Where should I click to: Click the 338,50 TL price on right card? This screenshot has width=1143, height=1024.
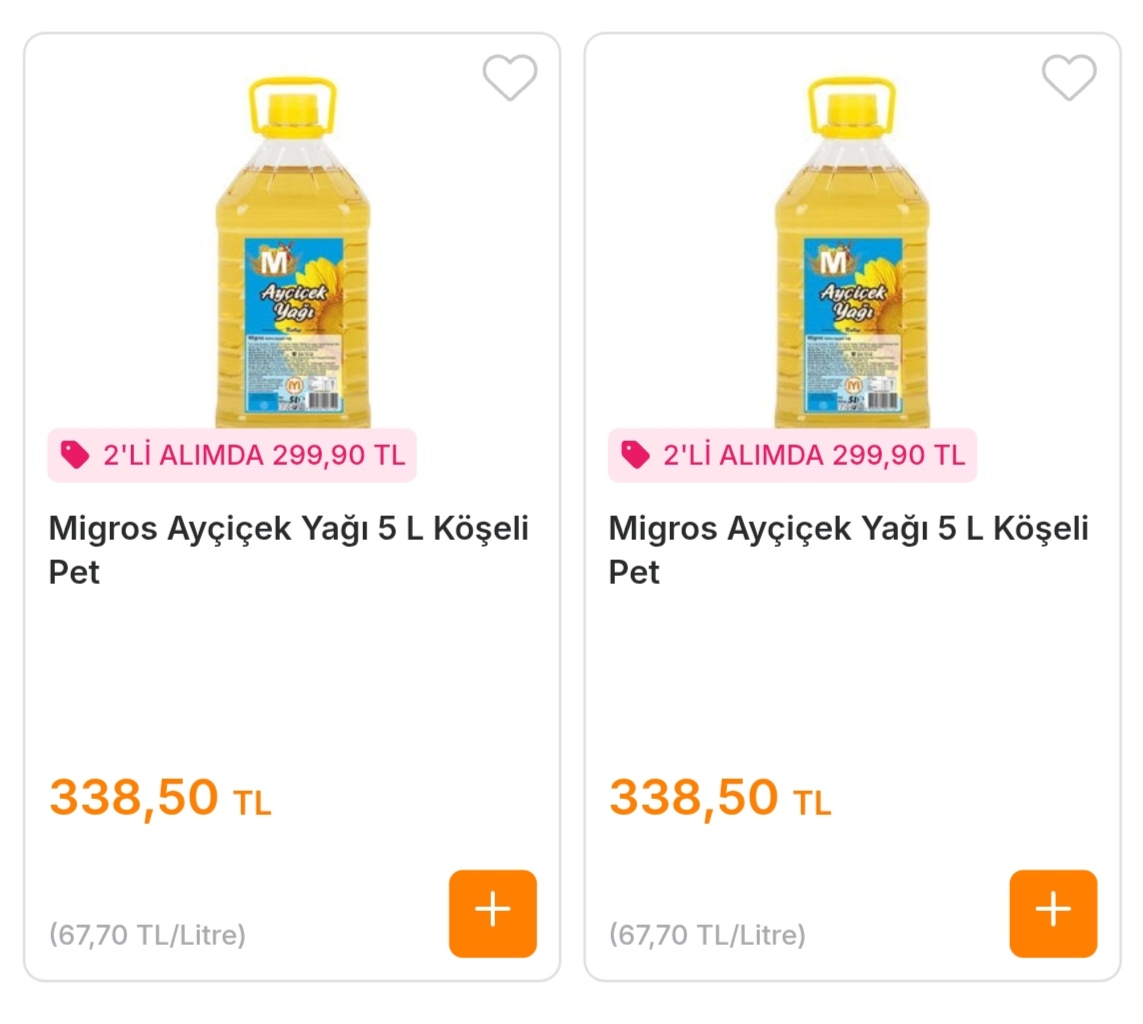720,798
